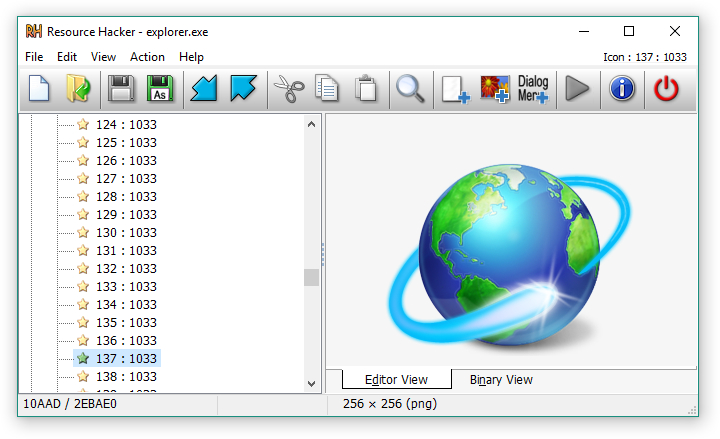Click the New blank script icon
The height and width of the screenshot is (439, 720).
(39, 88)
